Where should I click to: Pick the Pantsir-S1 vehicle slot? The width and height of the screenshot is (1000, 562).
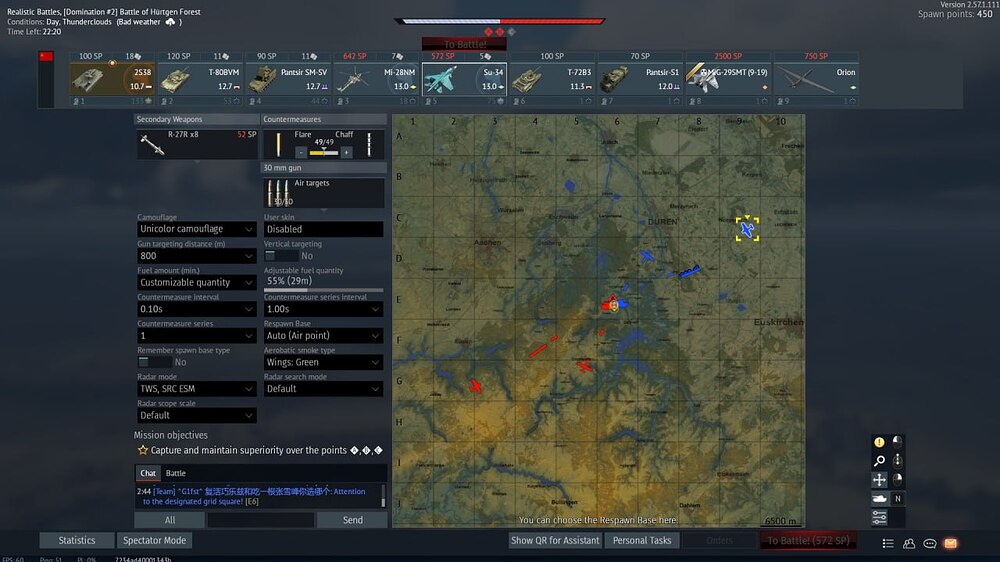(640, 79)
